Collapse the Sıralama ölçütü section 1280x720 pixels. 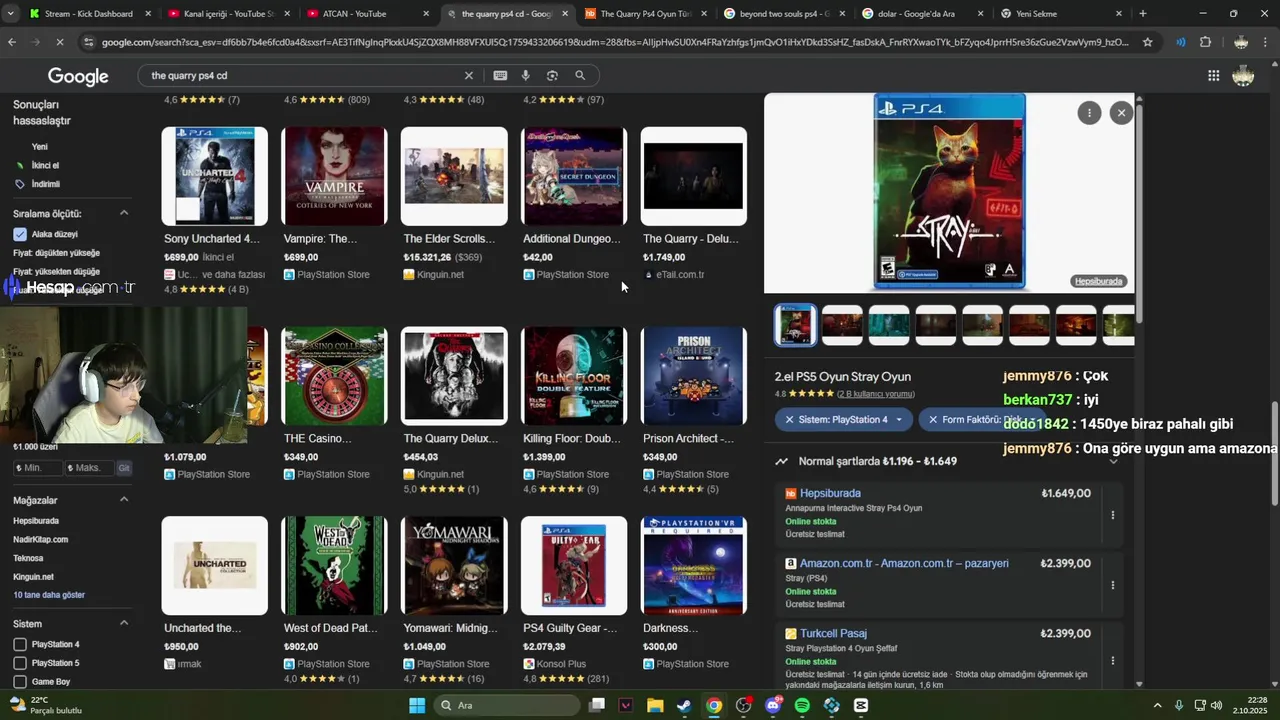click(x=124, y=213)
